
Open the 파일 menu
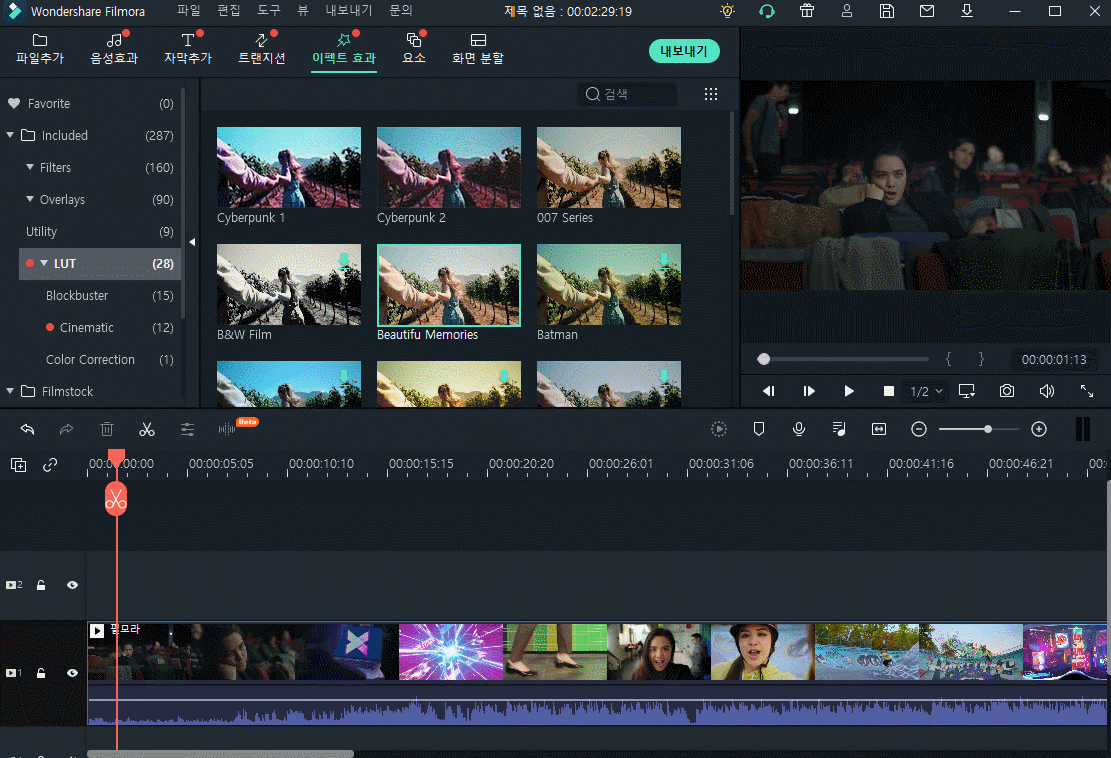click(188, 11)
